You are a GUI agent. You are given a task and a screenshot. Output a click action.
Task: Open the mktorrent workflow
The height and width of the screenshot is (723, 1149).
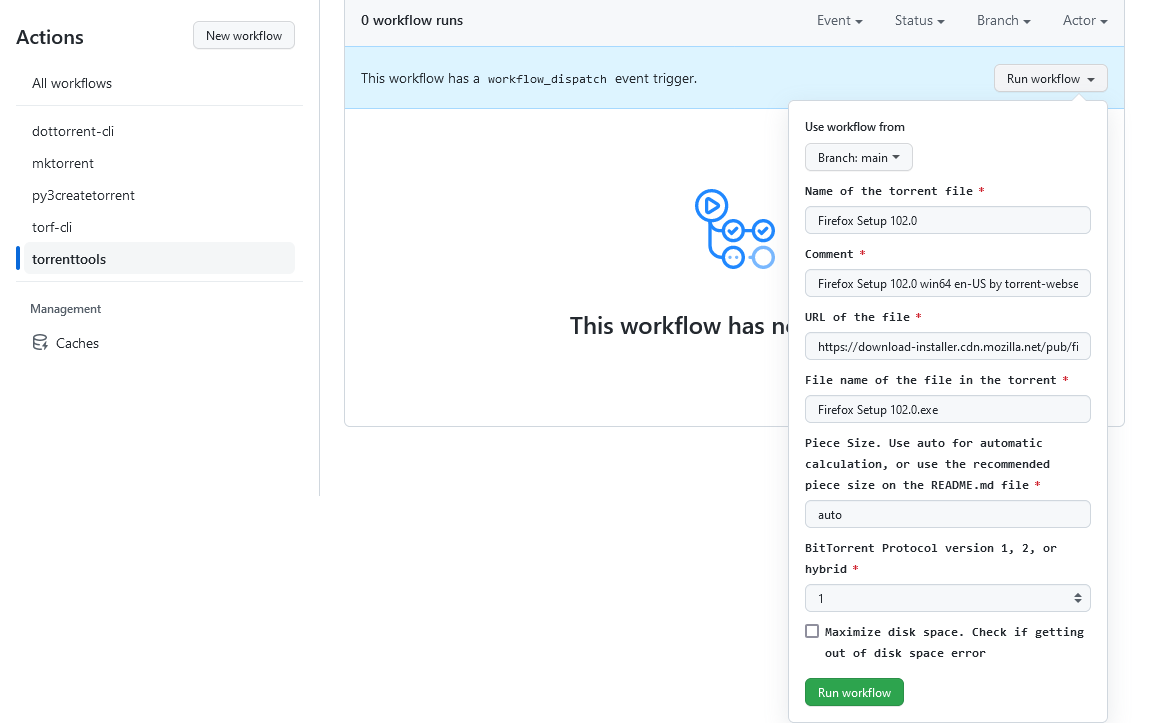(x=63, y=163)
